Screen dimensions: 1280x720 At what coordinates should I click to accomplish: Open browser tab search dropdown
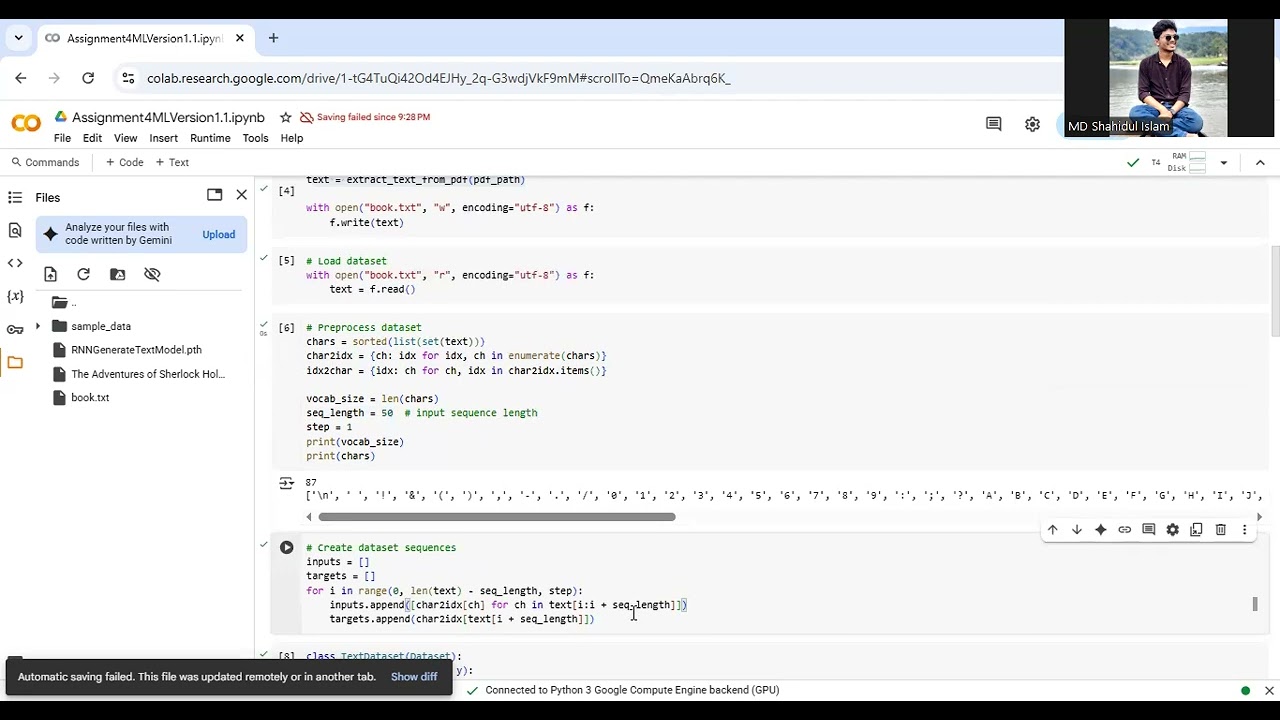18,38
